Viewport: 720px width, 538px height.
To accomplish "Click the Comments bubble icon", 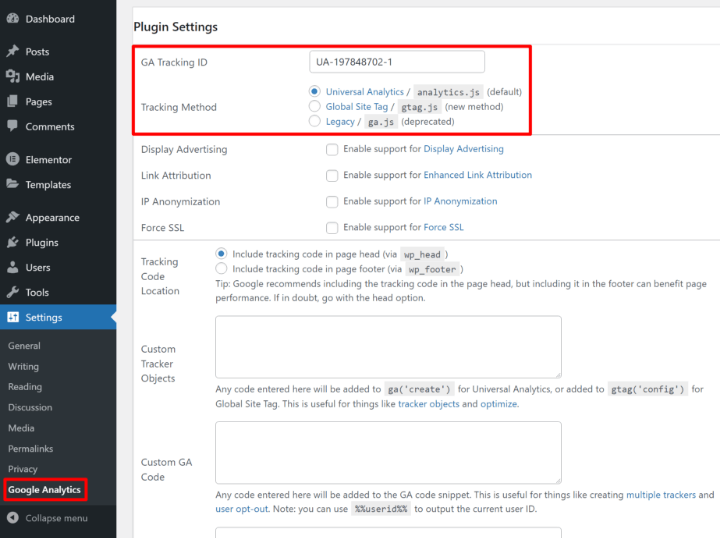I will tap(12, 127).
